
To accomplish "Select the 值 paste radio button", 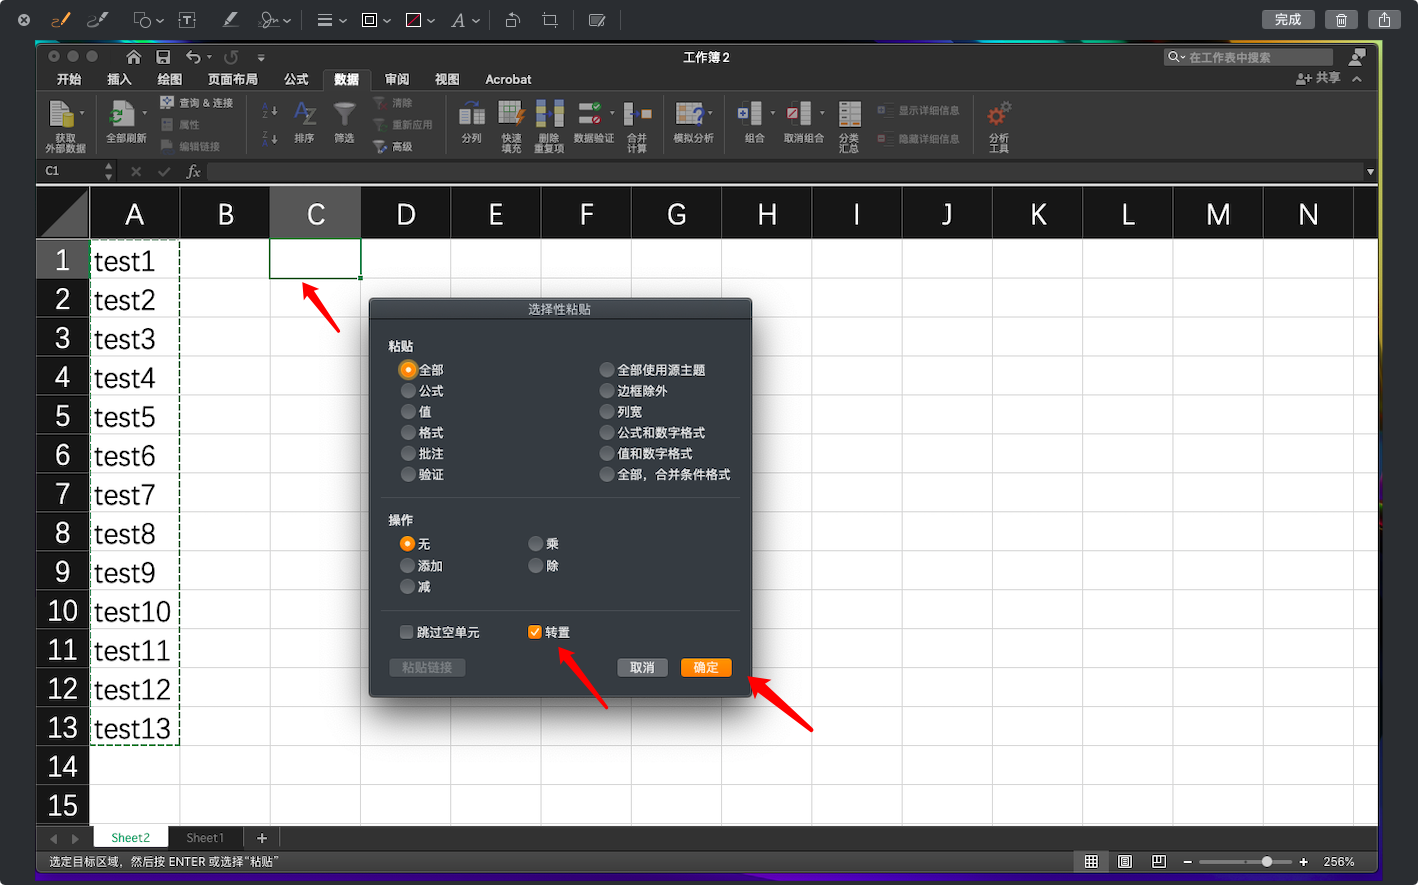I will tap(409, 411).
